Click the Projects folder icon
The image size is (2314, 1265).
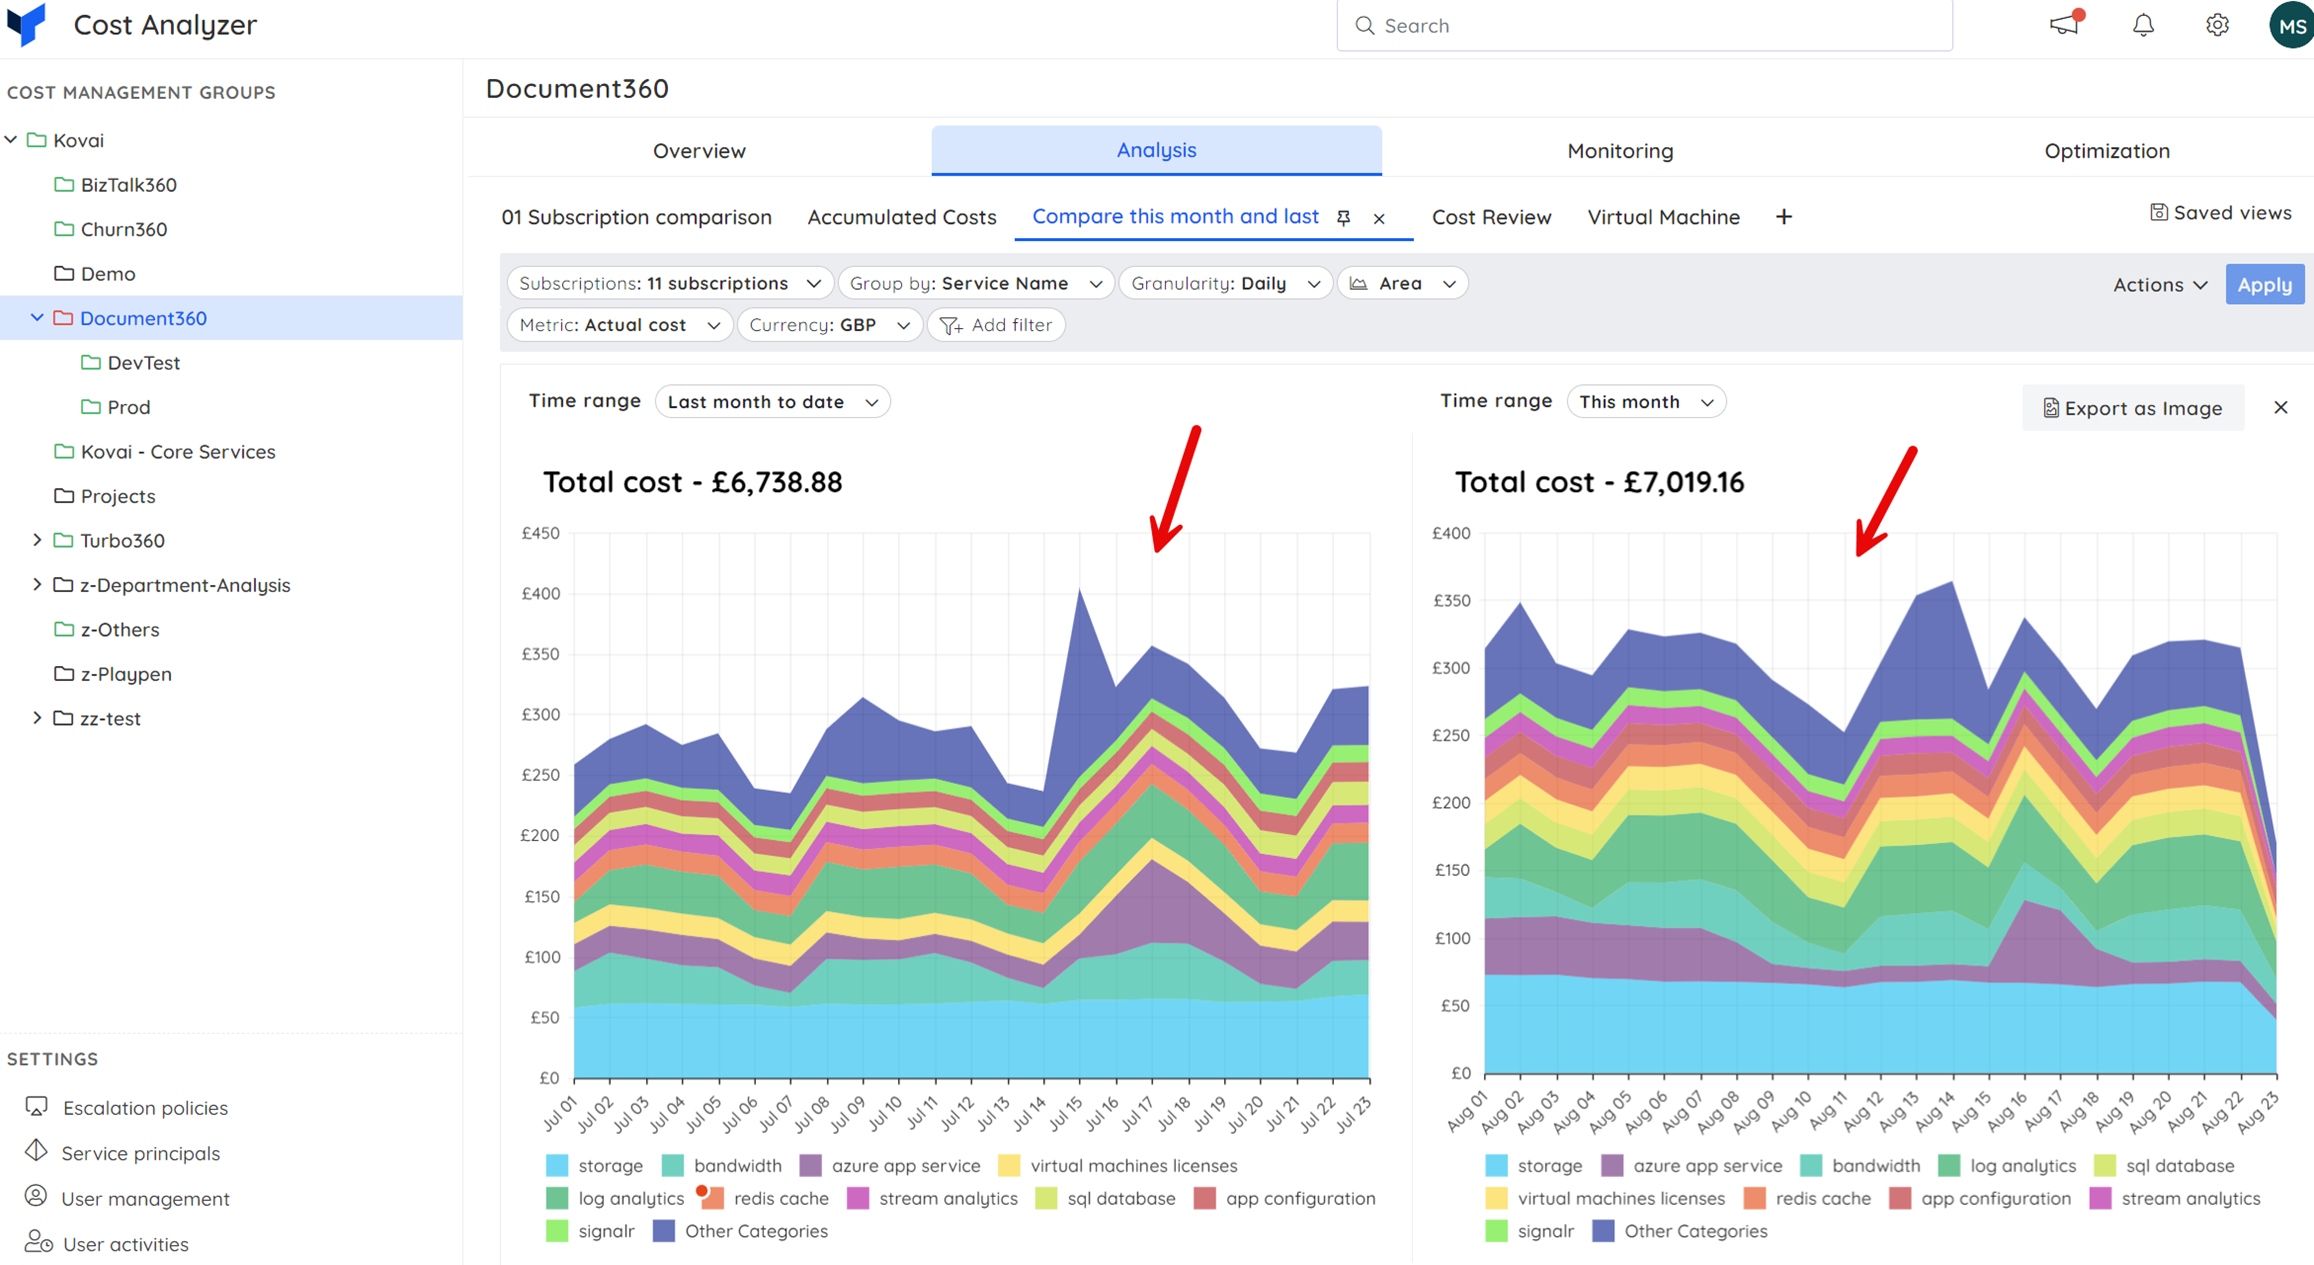64,495
